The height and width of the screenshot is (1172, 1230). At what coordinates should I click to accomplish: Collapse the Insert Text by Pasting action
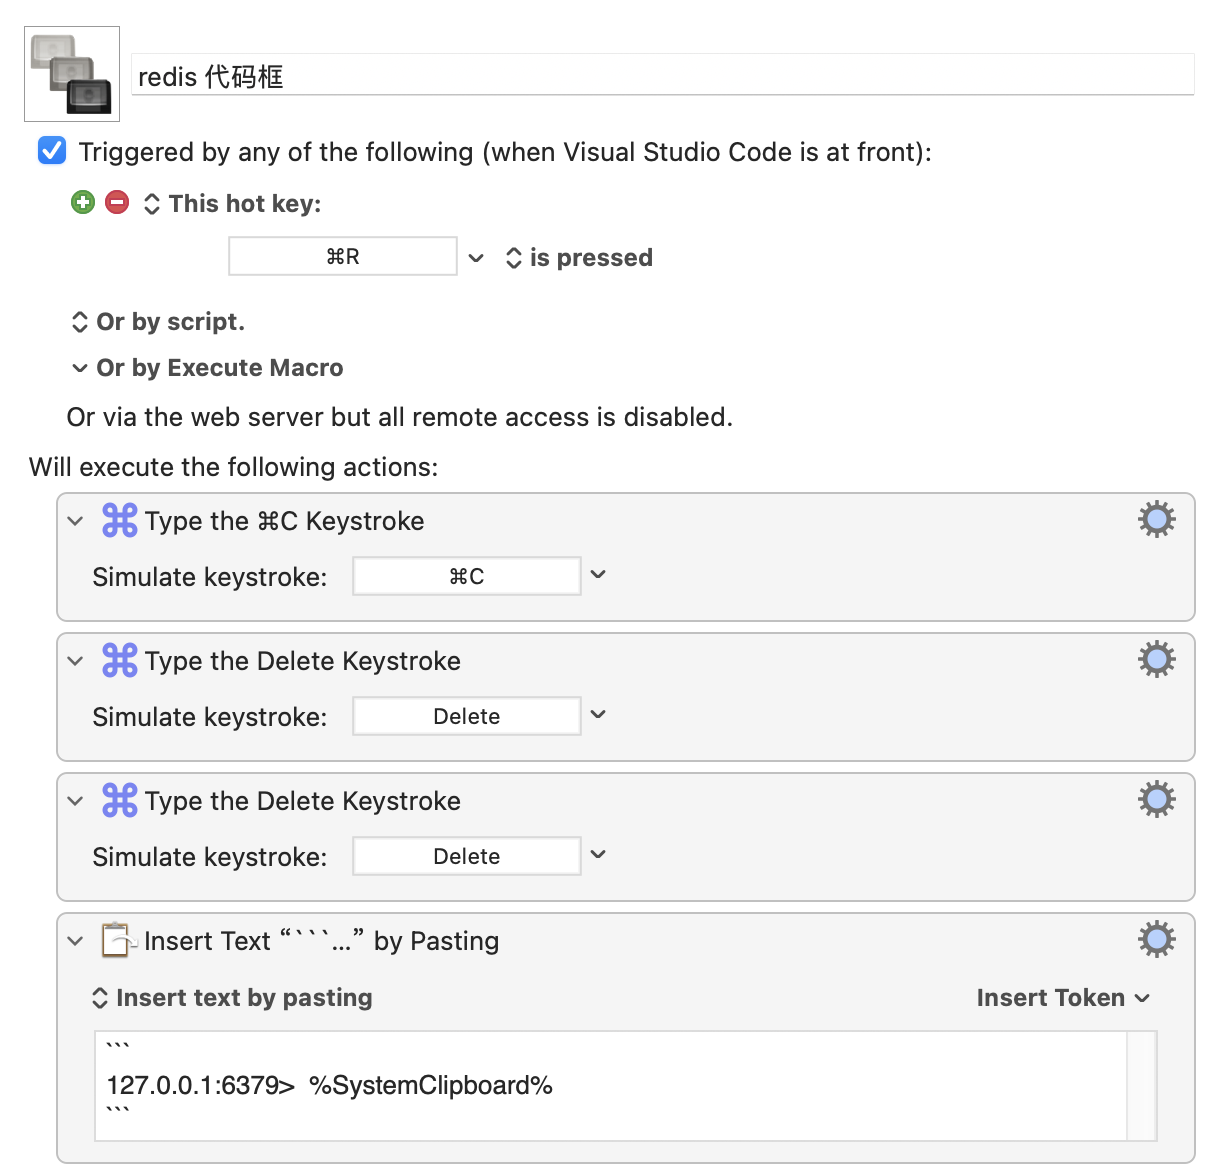tap(75, 941)
